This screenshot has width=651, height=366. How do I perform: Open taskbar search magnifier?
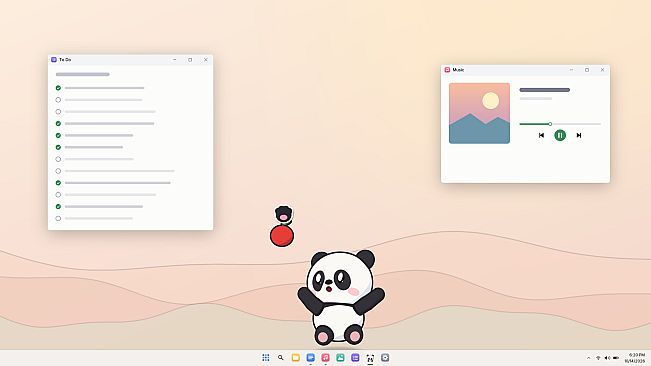click(281, 358)
